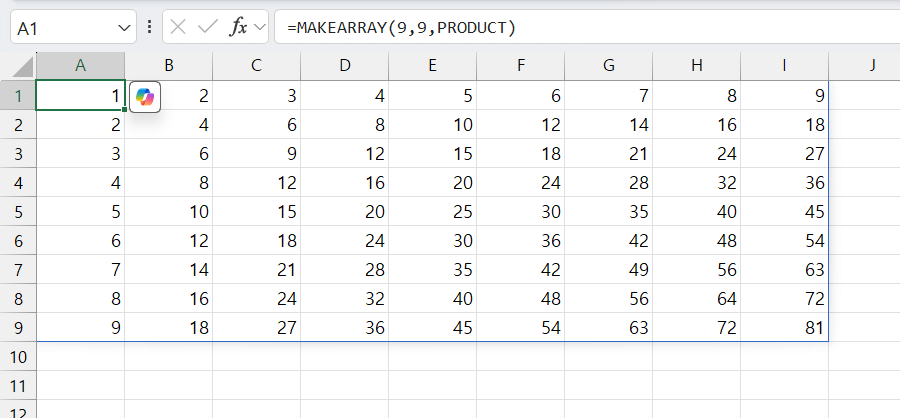Screen dimensions: 900x418
Task: Select cell B9 containing 18
Action: tap(169, 327)
